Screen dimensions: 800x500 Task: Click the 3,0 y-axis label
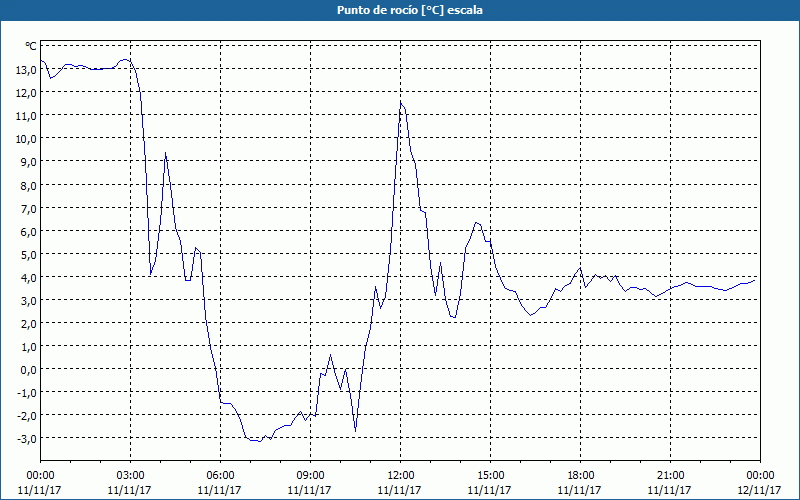(28, 301)
